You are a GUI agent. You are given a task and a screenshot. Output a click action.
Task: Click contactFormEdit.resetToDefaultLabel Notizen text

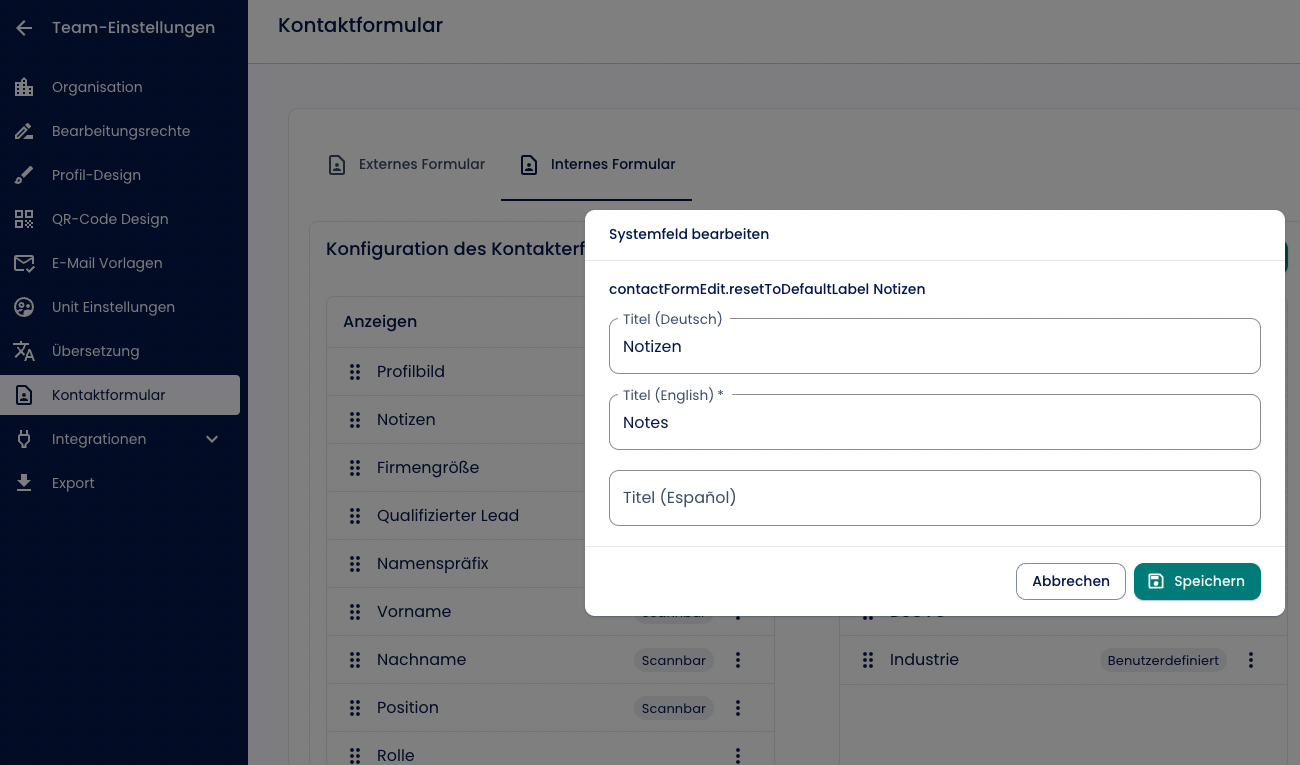click(767, 289)
